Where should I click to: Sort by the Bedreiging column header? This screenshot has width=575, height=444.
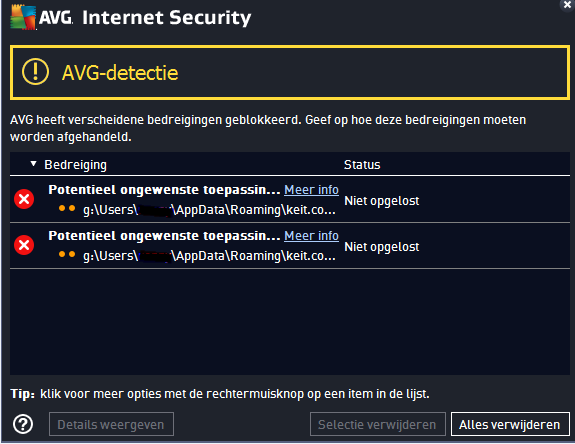[x=76, y=165]
